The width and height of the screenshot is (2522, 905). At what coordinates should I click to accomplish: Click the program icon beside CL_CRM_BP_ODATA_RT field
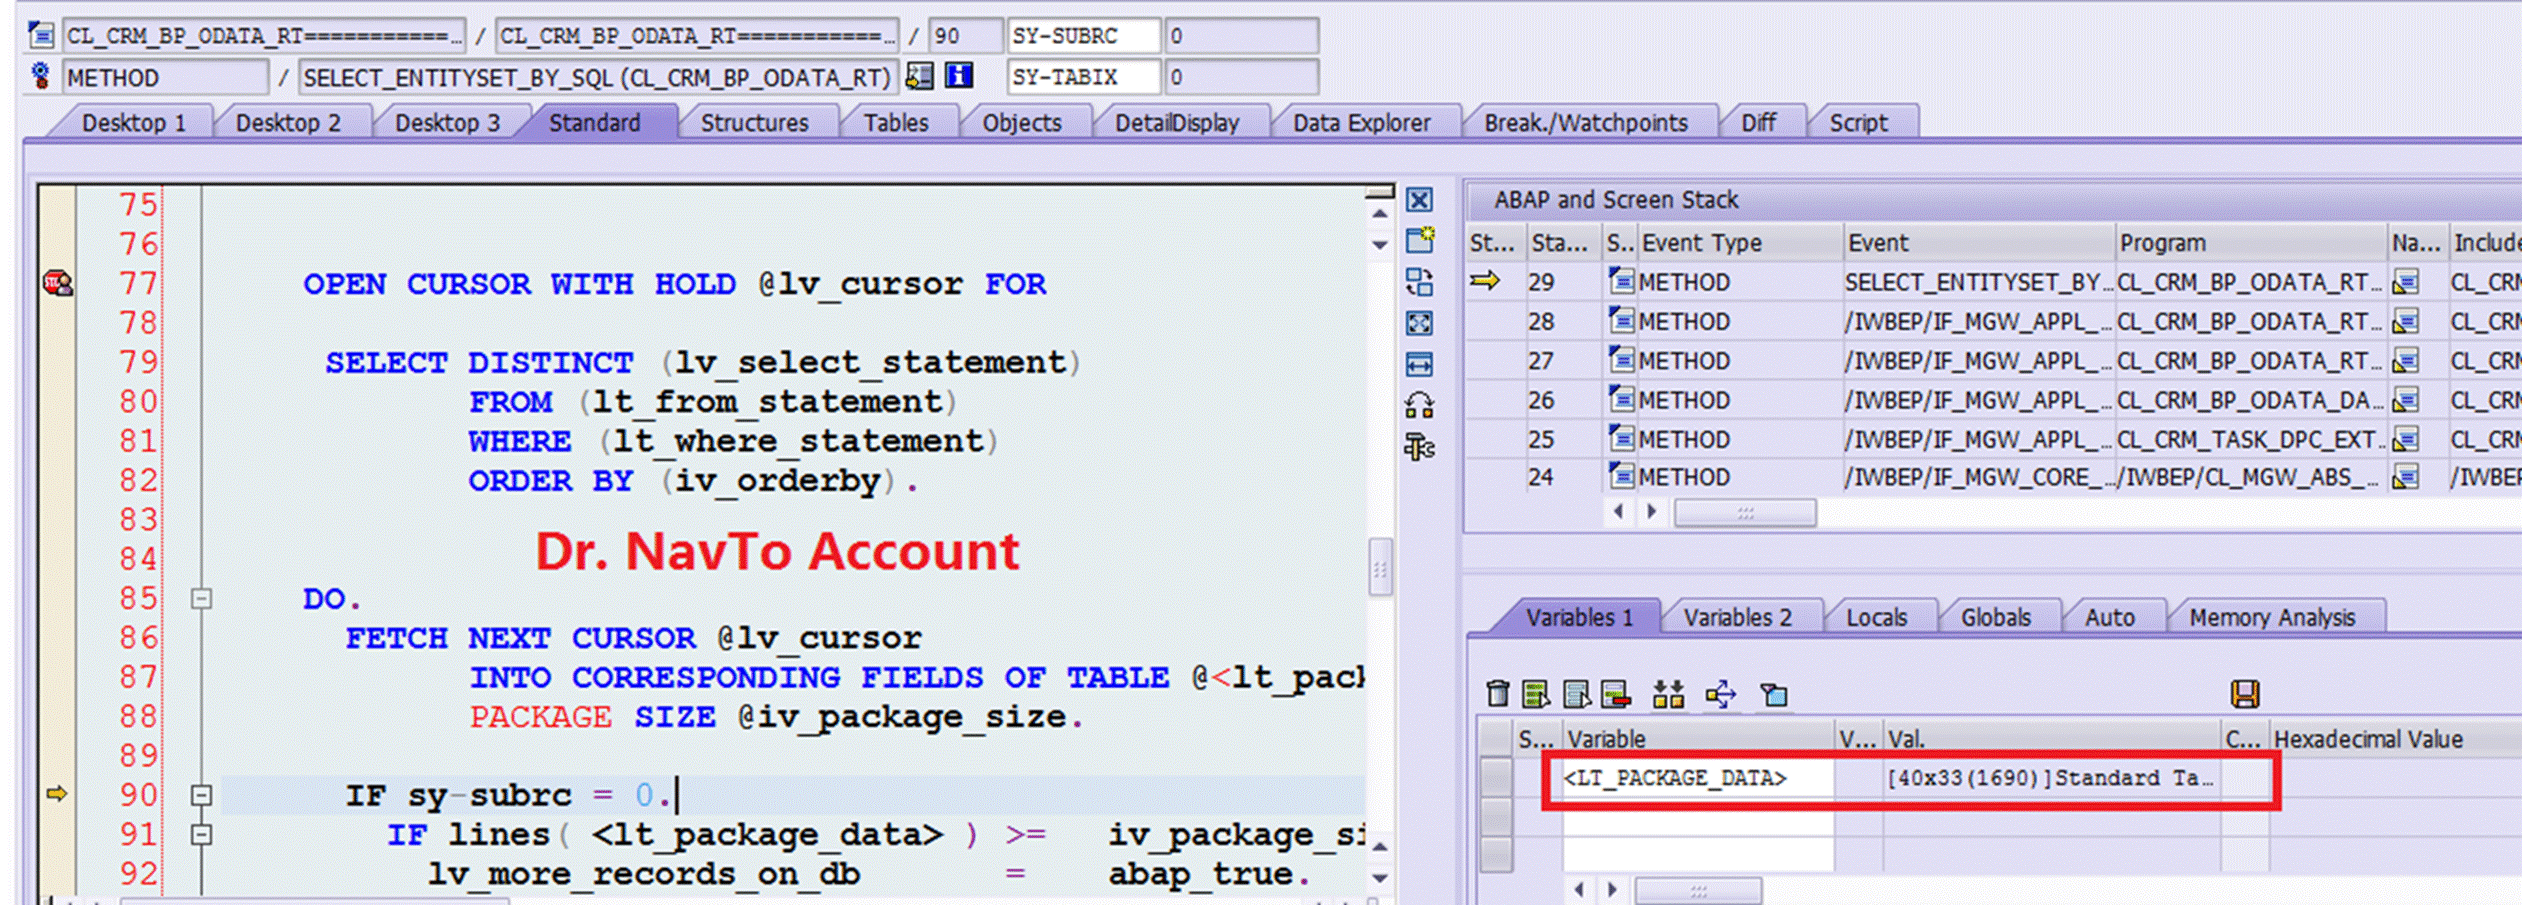[x=41, y=35]
